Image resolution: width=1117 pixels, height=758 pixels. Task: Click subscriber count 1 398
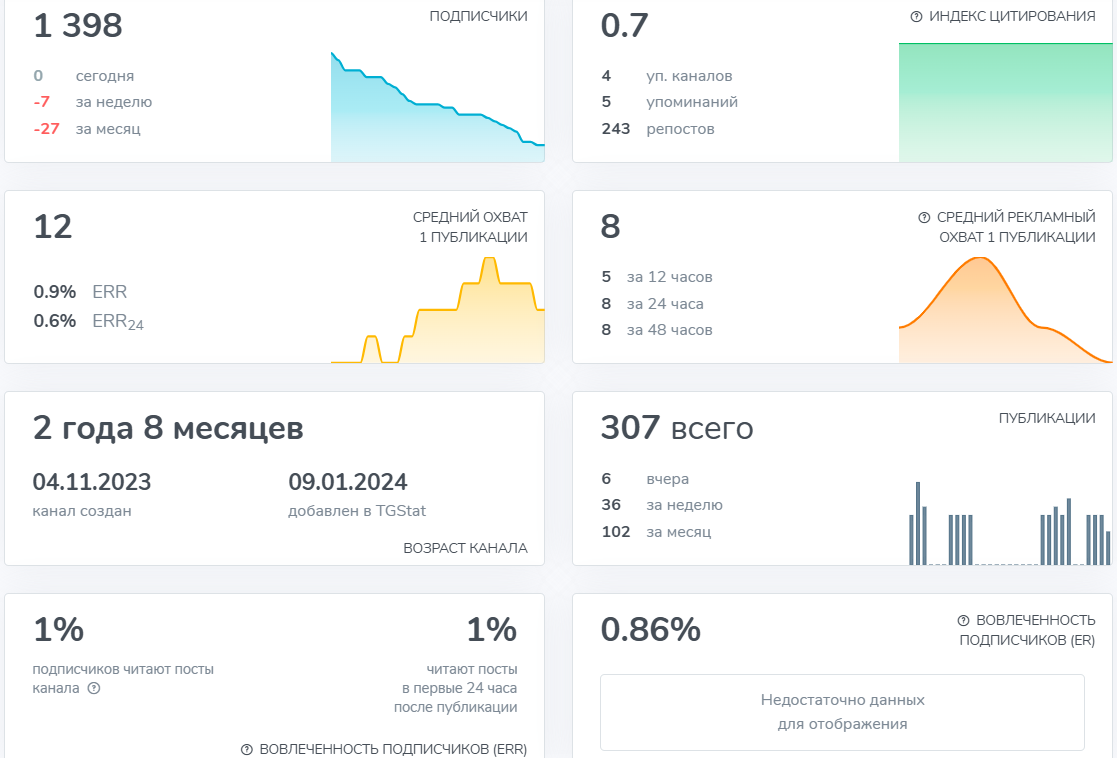point(78,26)
